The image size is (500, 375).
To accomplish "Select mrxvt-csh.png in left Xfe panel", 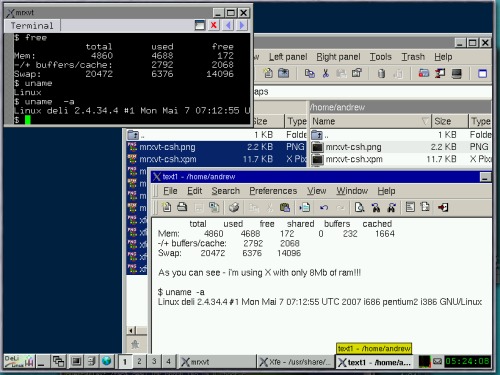I will click(216, 147).
